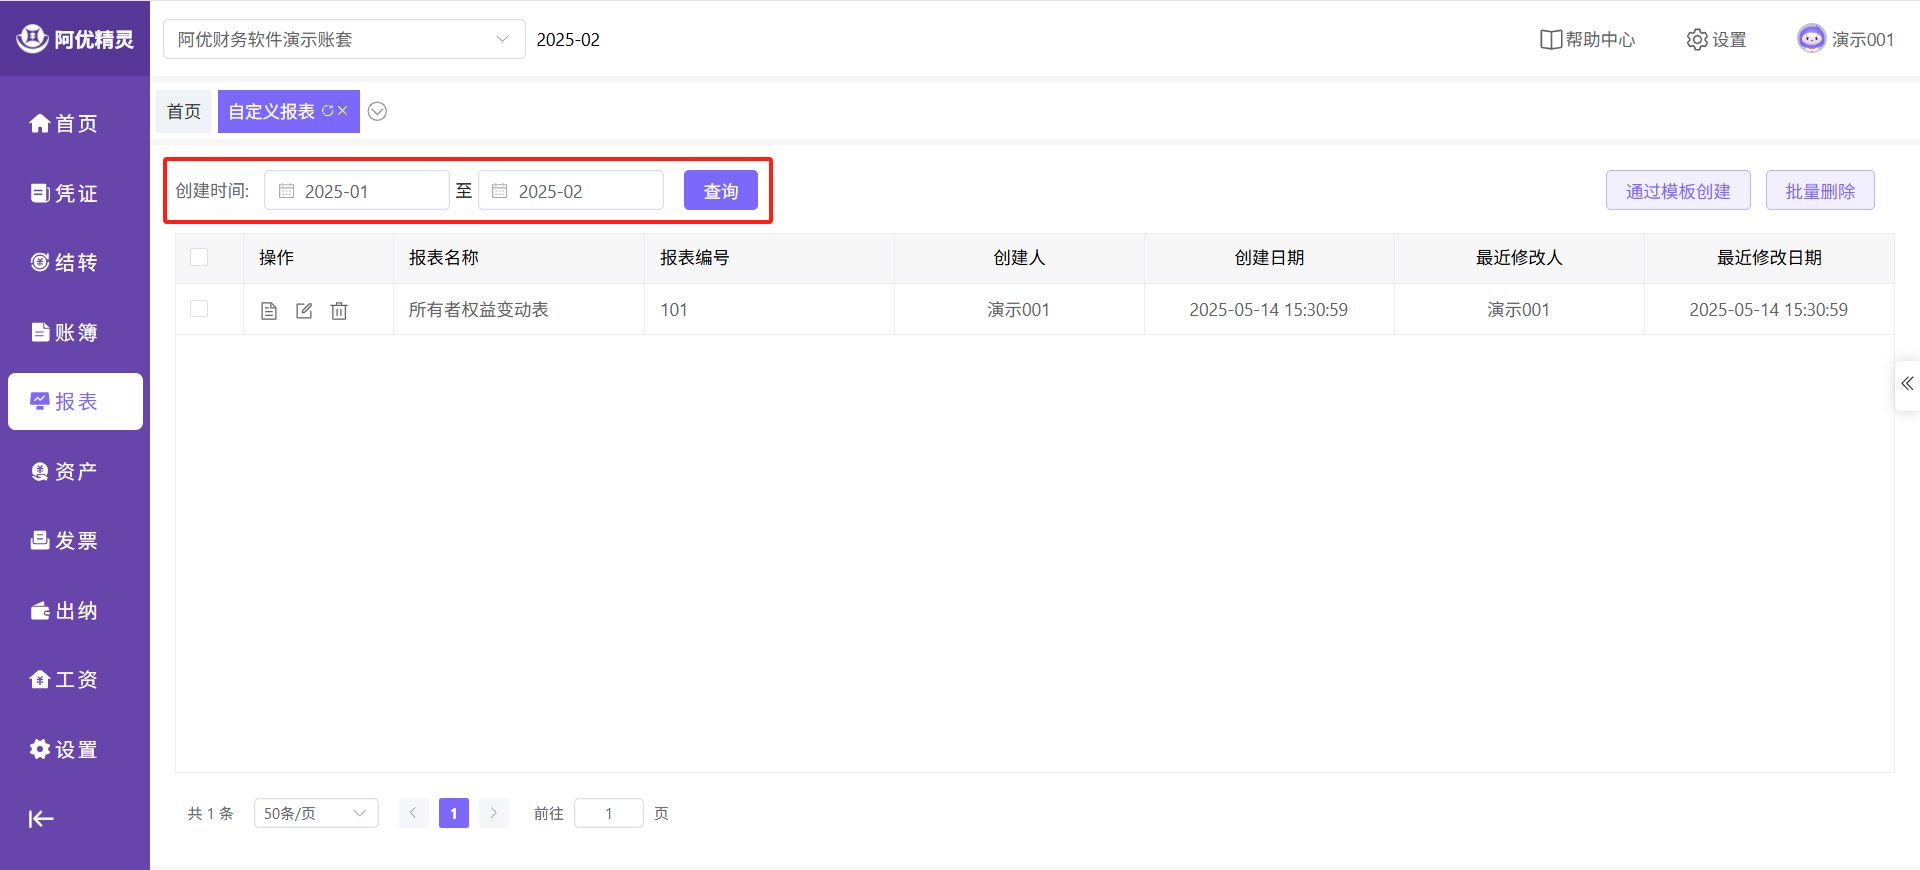The image size is (1920, 870).
Task: Click the edit icon for 所有者权益变动表
Action: tap(304, 311)
